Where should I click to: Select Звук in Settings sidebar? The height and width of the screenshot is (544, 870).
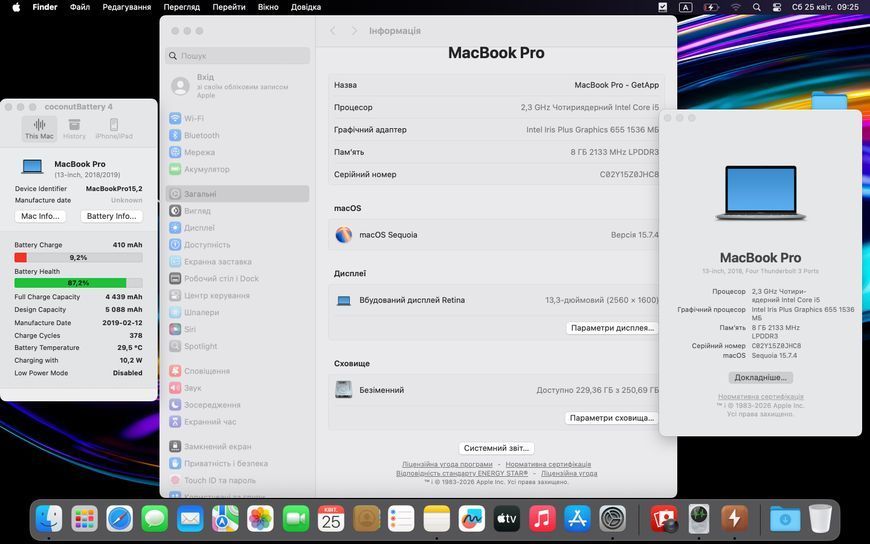click(237, 388)
